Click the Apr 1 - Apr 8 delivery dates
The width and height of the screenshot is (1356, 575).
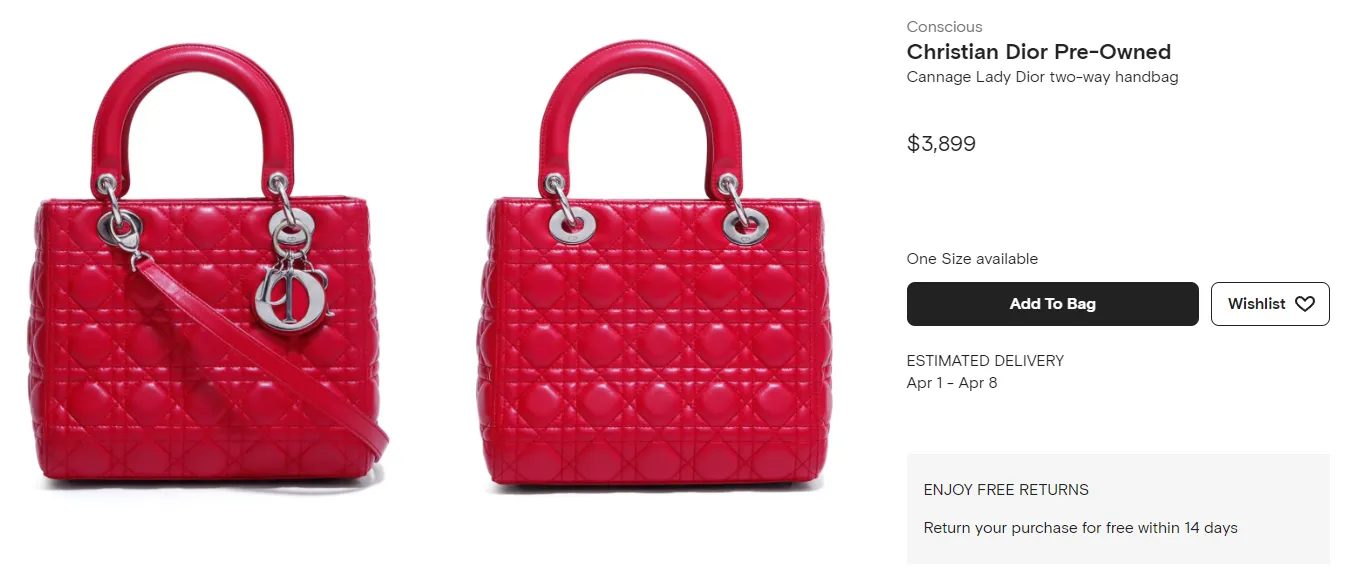point(951,383)
